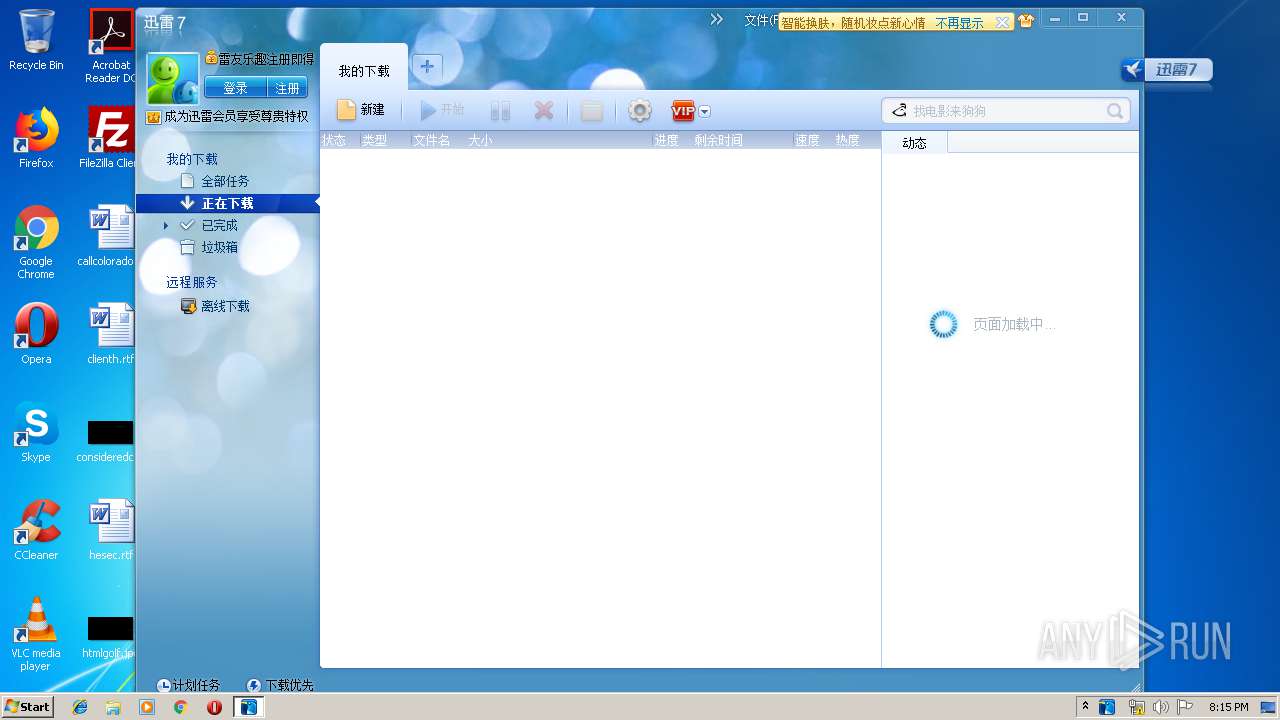
Task: Open the Firefox desktop shortcut
Action: 36,138
